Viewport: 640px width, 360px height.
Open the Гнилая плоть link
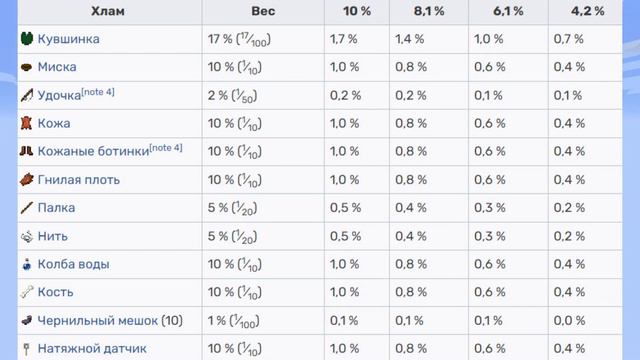(79, 180)
